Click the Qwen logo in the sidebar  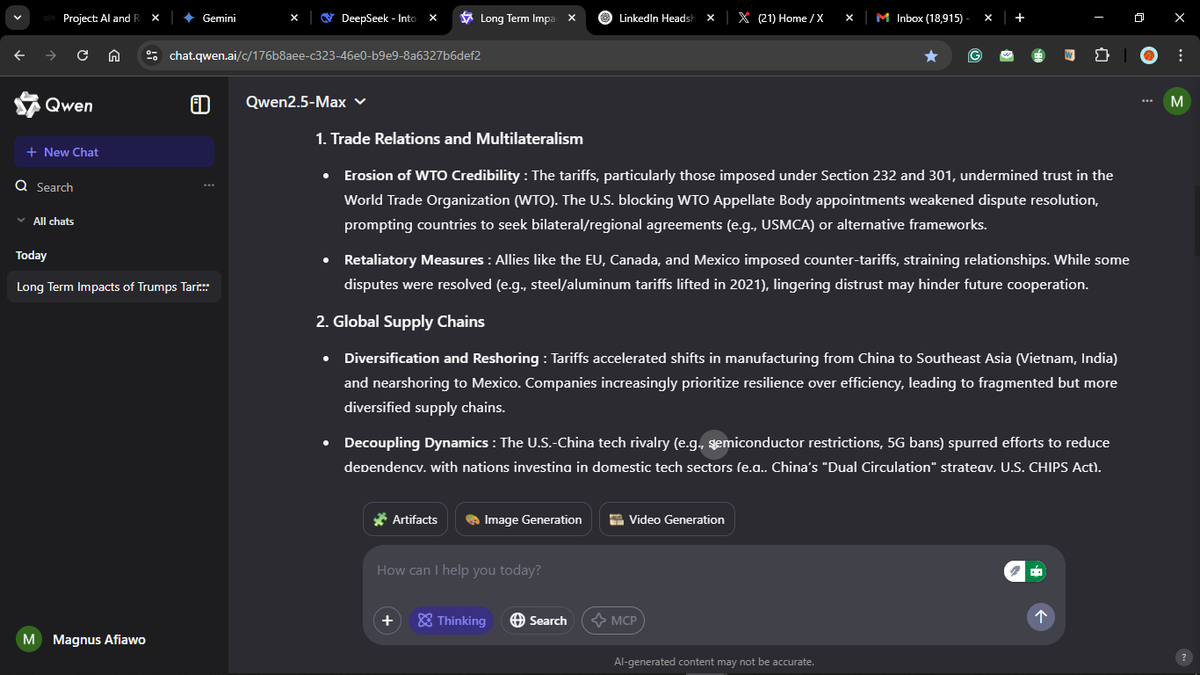click(54, 105)
